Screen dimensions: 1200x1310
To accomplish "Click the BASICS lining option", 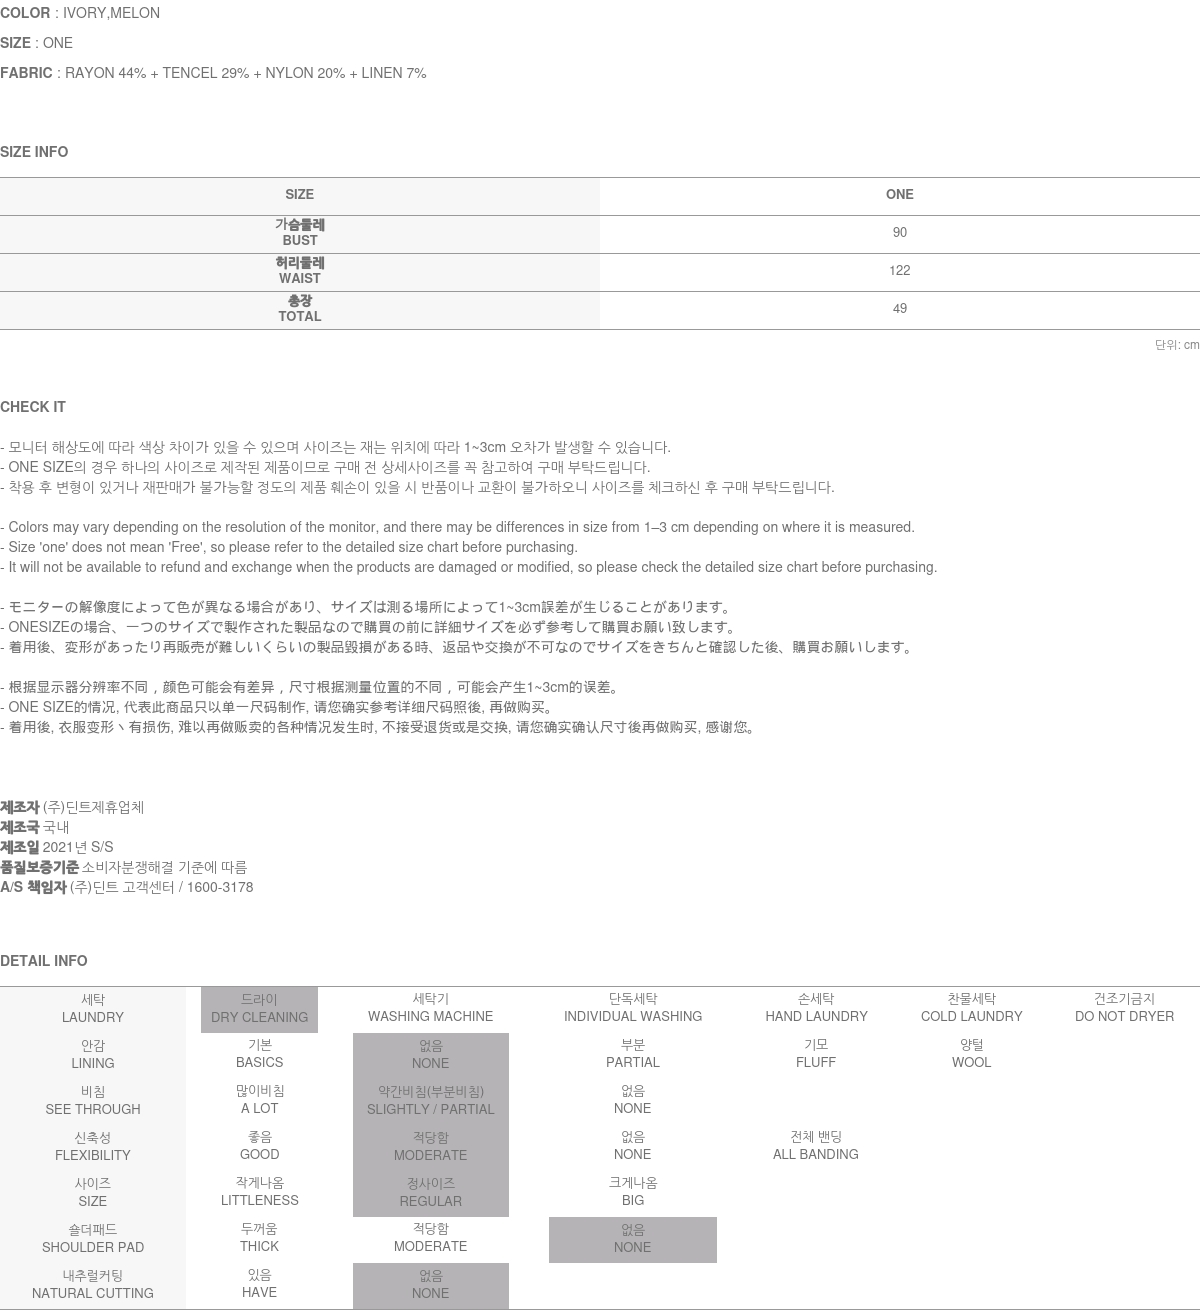I will tap(259, 1054).
